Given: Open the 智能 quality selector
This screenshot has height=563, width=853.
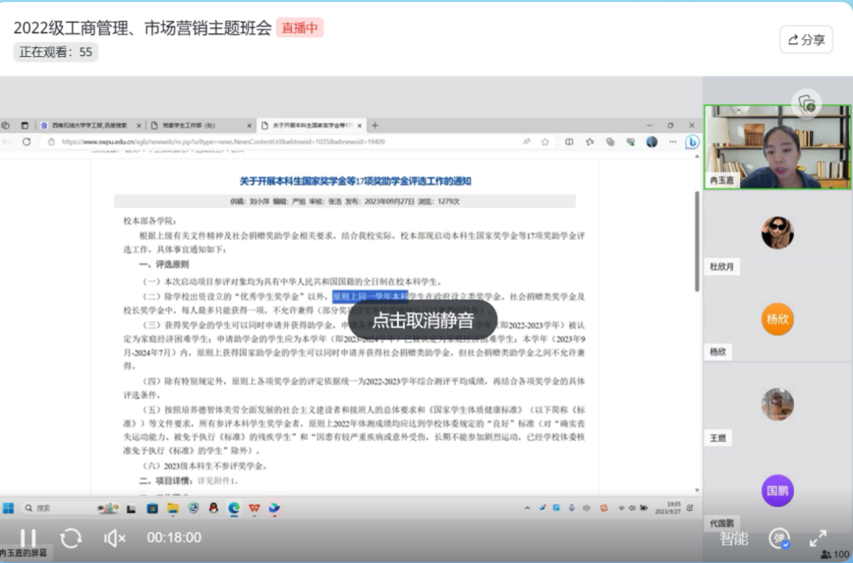Looking at the screenshot, I should click(x=734, y=538).
